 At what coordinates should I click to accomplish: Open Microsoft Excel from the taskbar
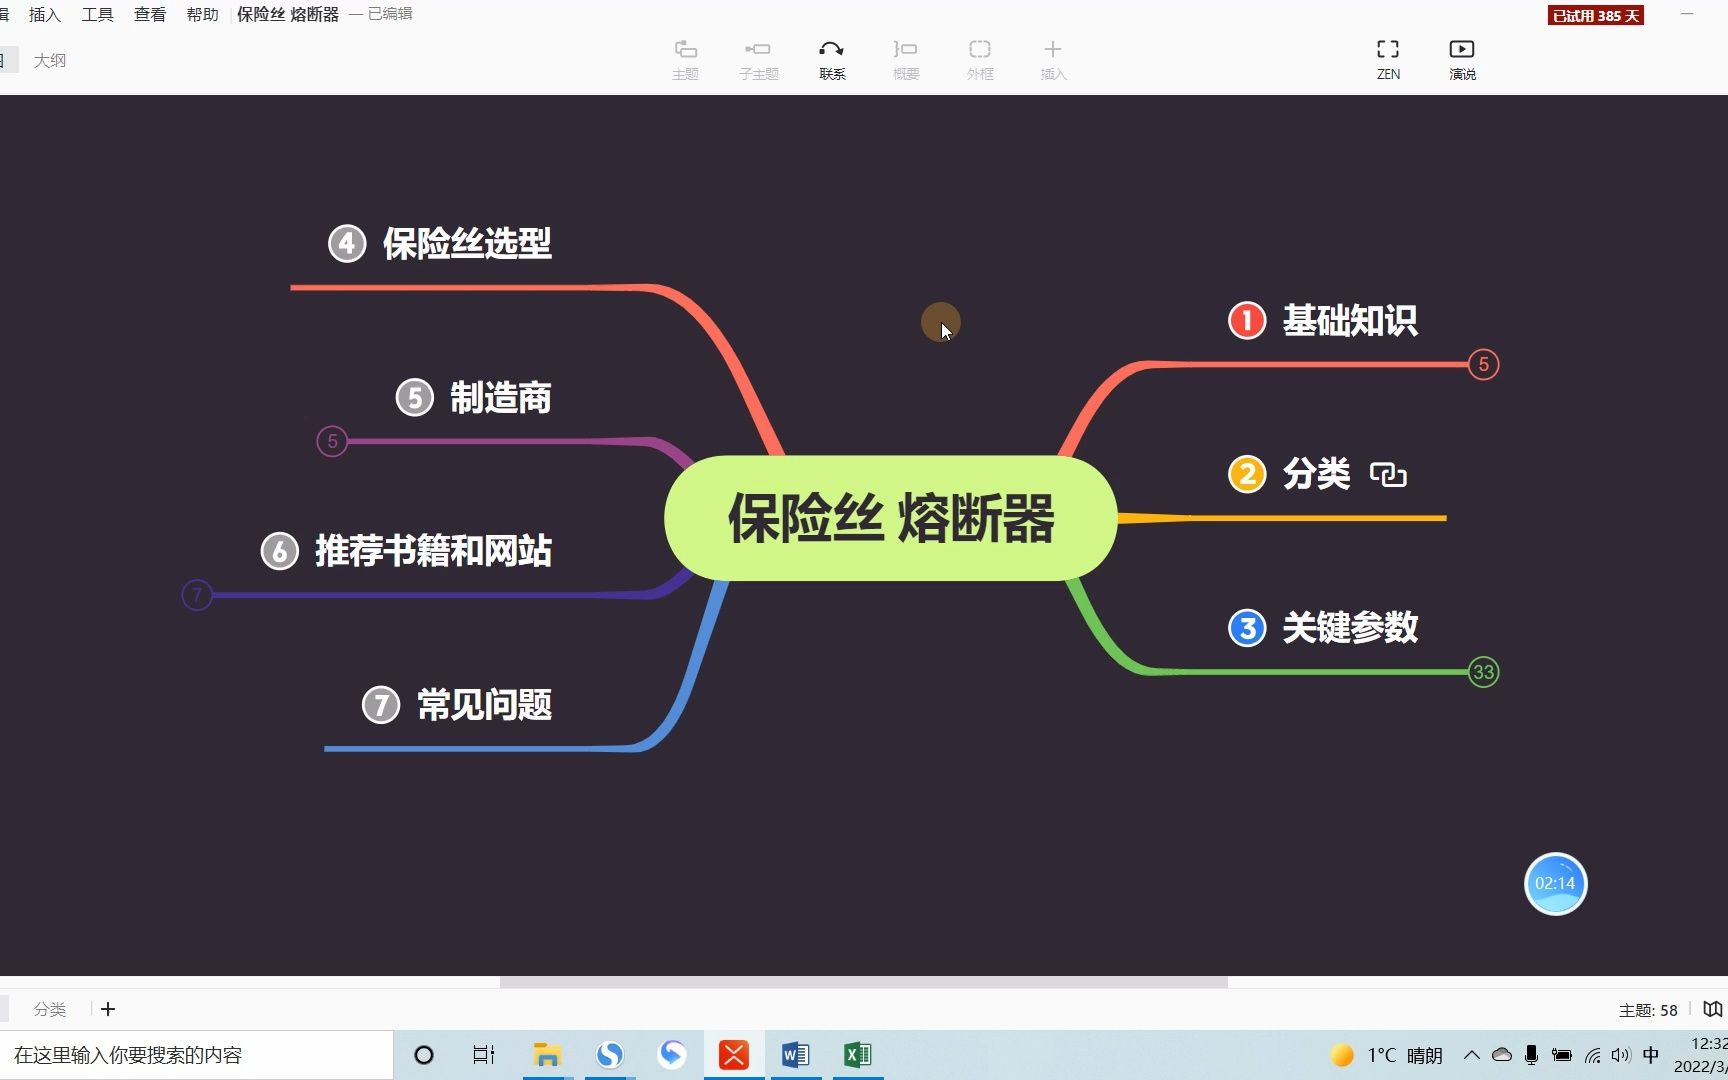(858, 1055)
